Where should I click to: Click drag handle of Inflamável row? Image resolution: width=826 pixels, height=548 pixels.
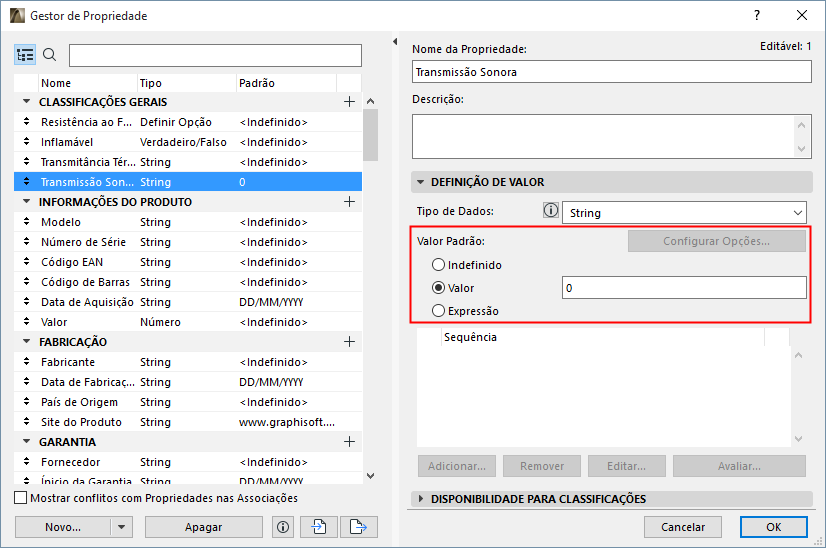coord(26,142)
